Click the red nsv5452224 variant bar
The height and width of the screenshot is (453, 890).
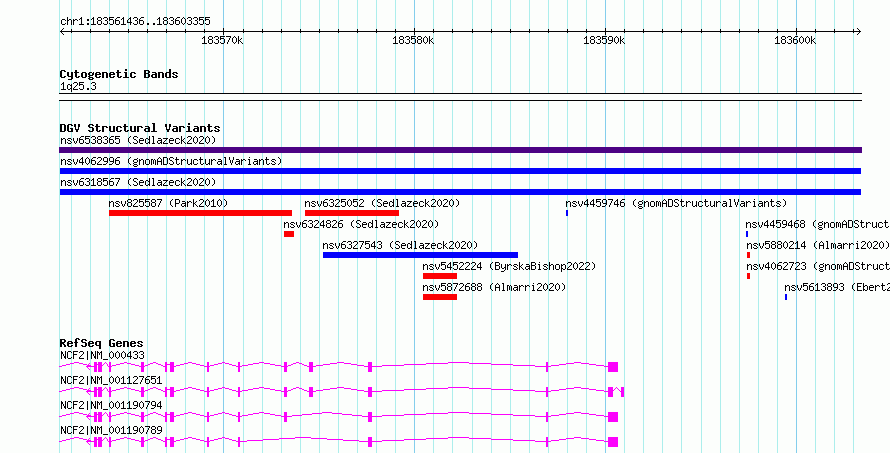click(x=440, y=276)
